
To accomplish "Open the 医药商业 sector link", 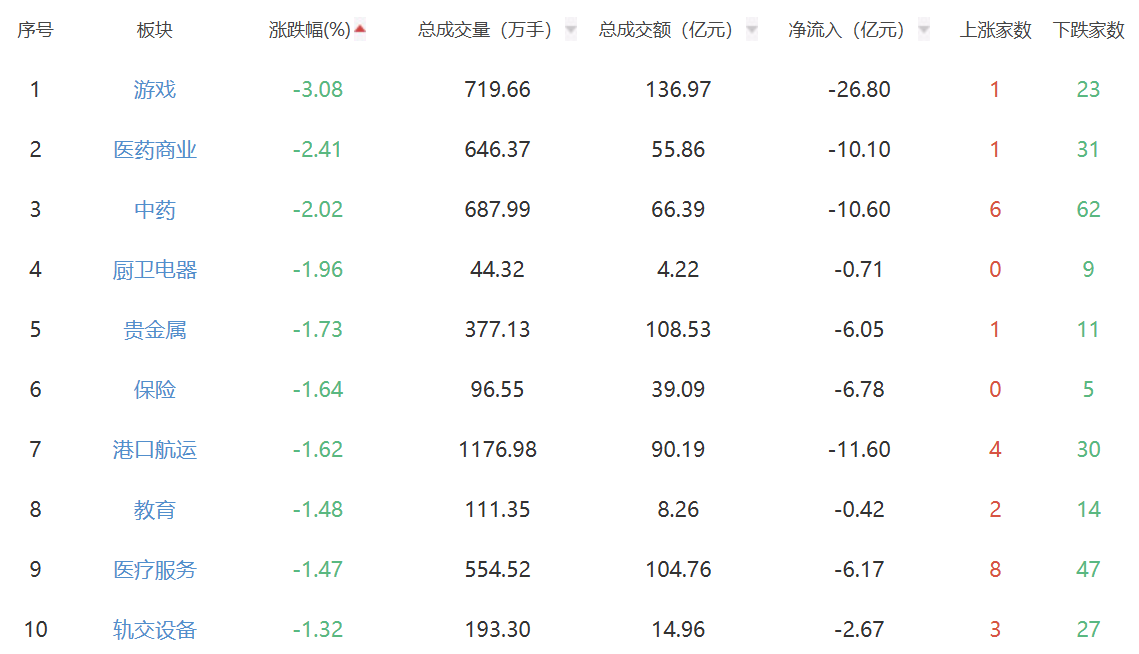I will click(155, 150).
